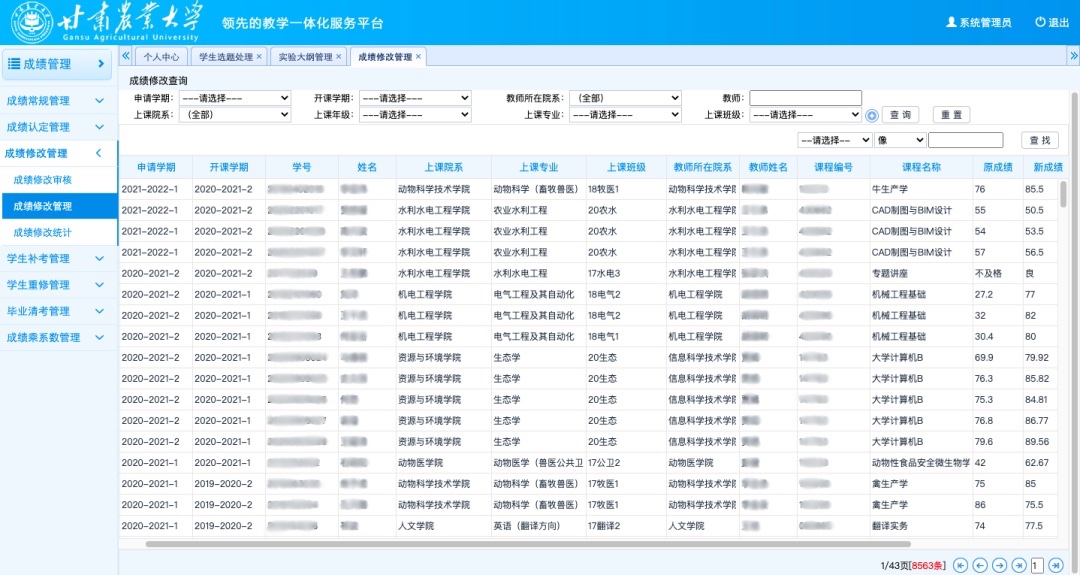This screenshot has height=575, width=1080.
Task: Switch to the 实验大纲管理 tab
Action: (x=305, y=57)
